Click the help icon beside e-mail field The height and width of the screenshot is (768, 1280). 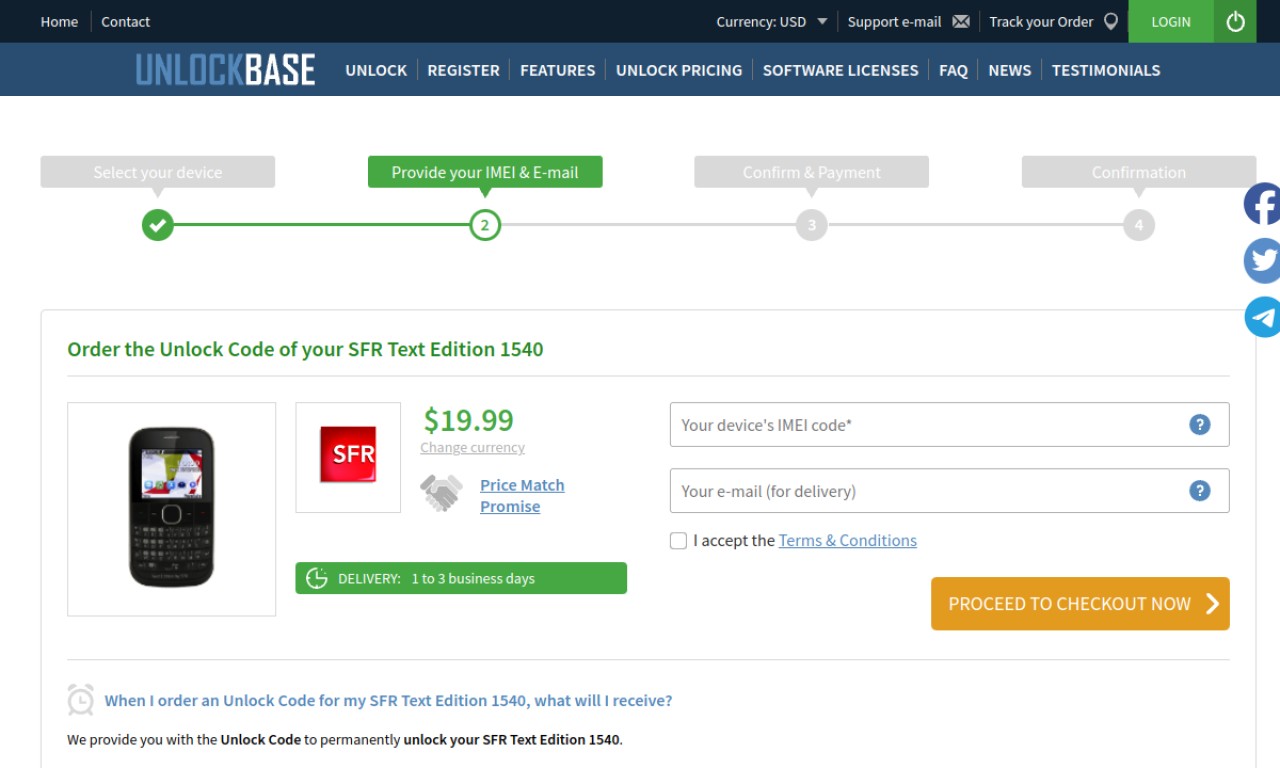pos(1199,491)
